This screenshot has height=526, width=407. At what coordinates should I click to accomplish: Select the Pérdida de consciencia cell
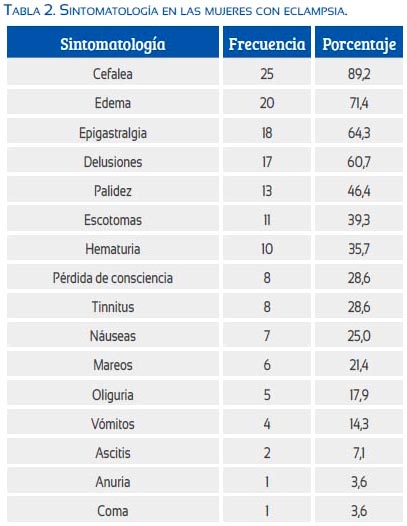tap(113, 278)
